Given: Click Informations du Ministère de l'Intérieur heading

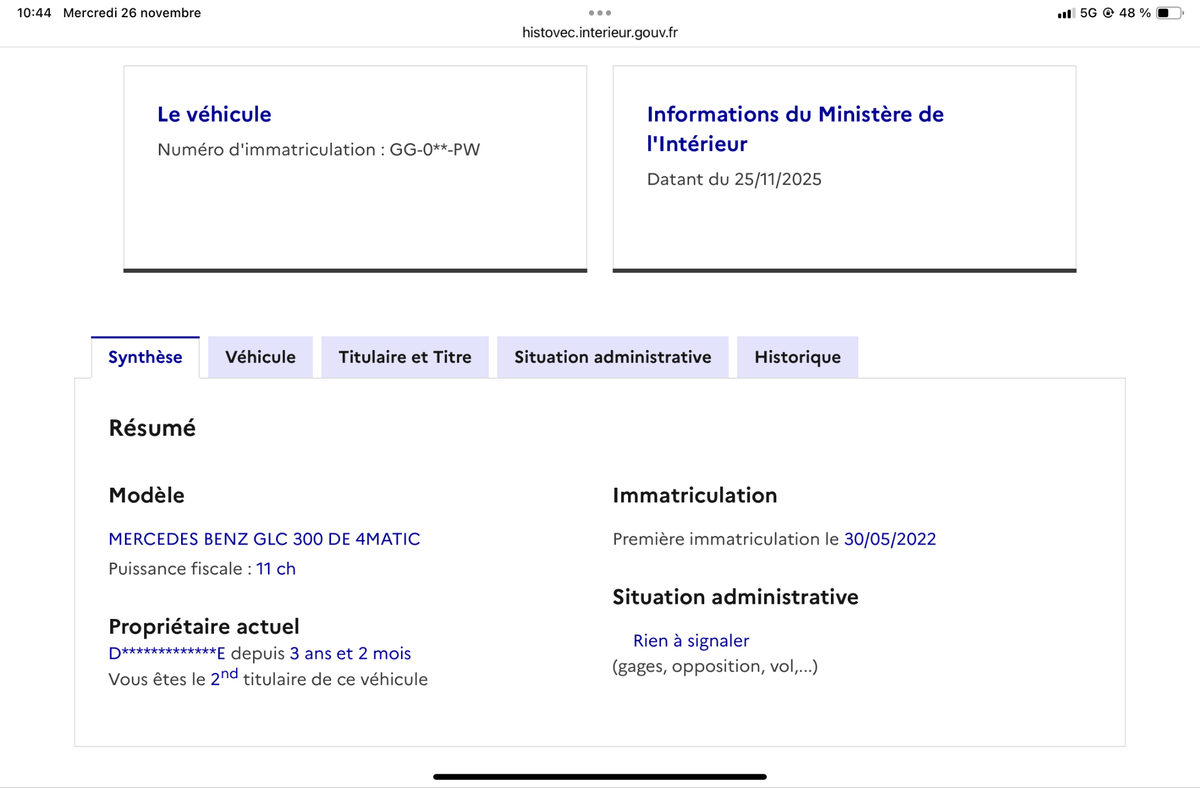Looking at the screenshot, I should coord(795,128).
